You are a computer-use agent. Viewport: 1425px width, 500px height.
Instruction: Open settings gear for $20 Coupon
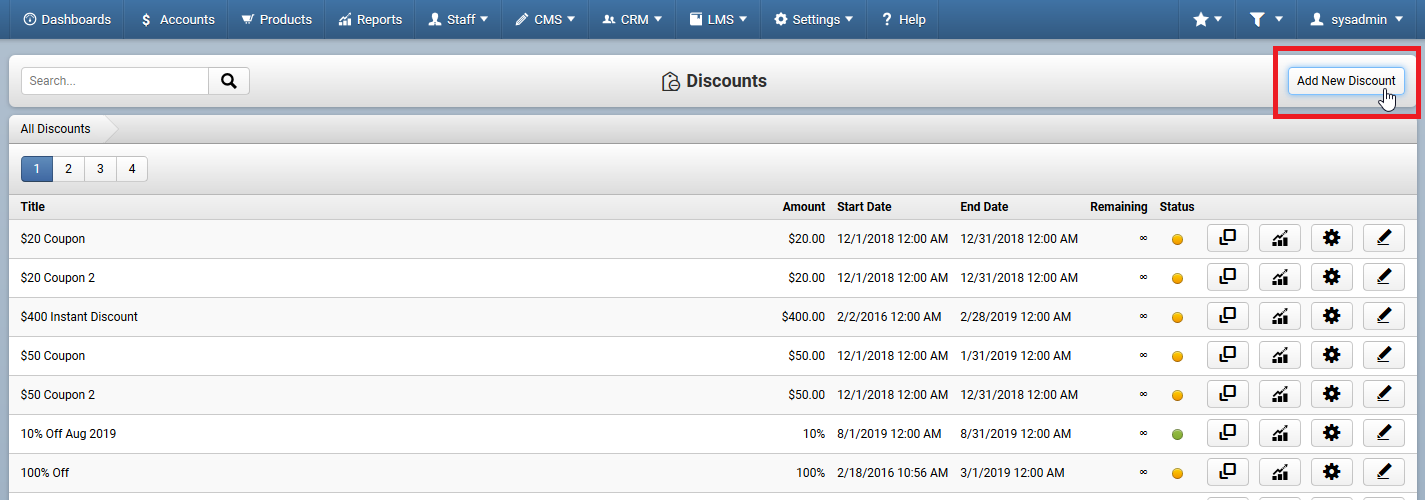point(1332,238)
